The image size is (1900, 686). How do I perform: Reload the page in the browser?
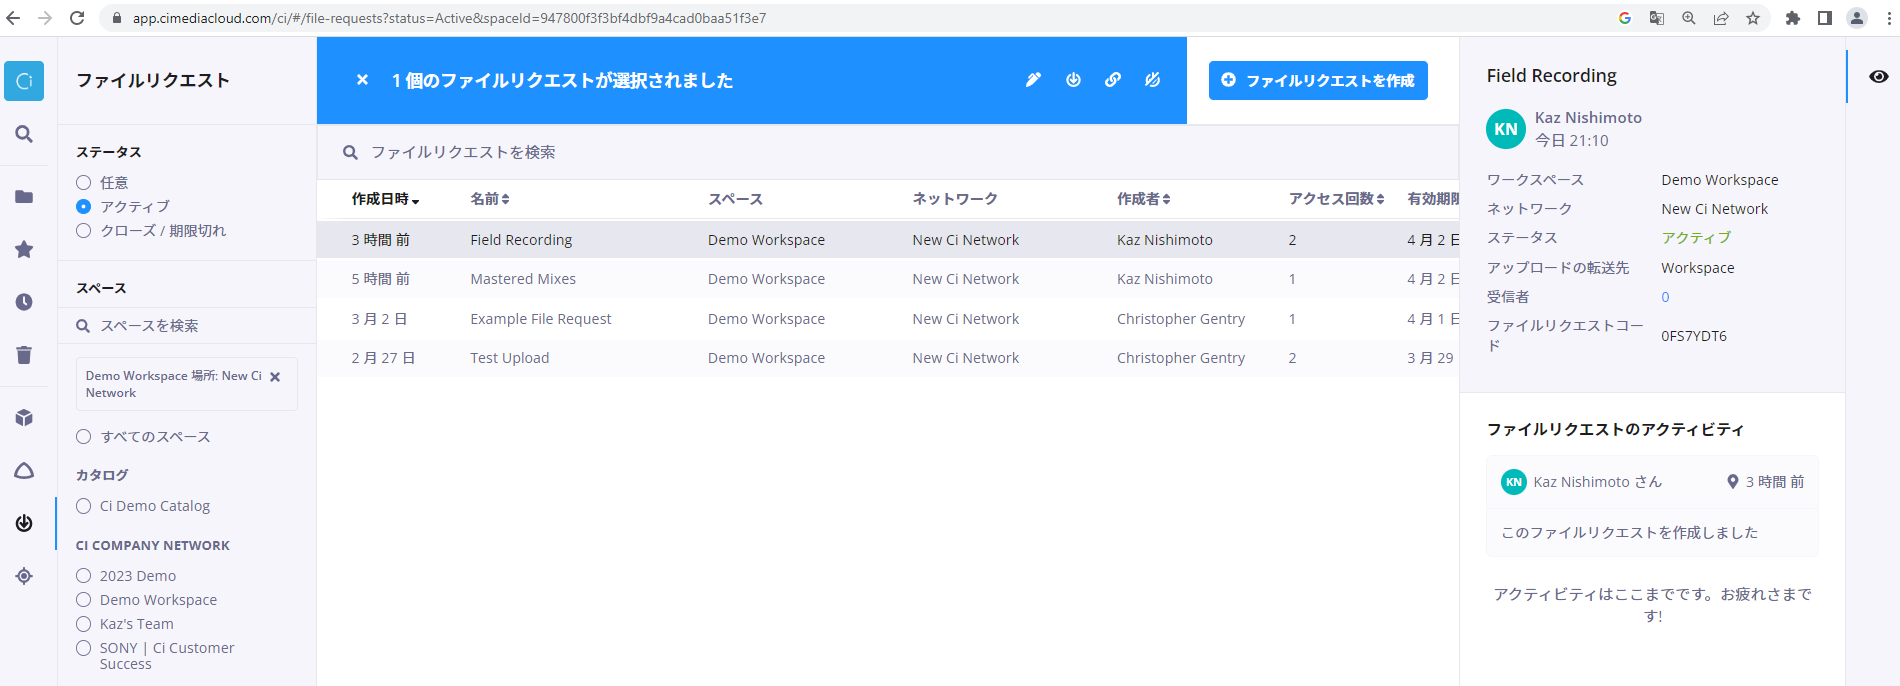(77, 18)
